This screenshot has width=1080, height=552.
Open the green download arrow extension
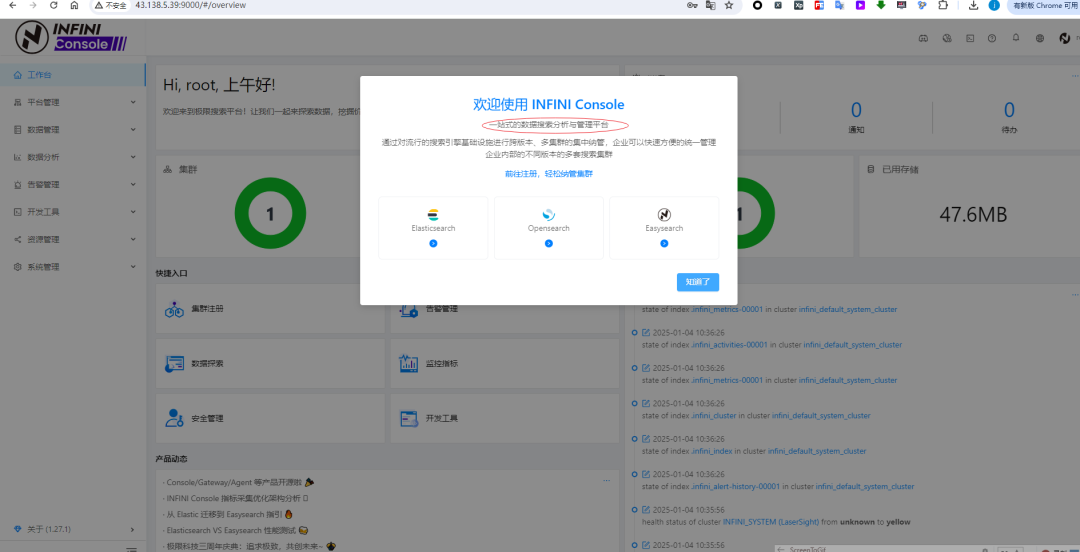[880, 5]
